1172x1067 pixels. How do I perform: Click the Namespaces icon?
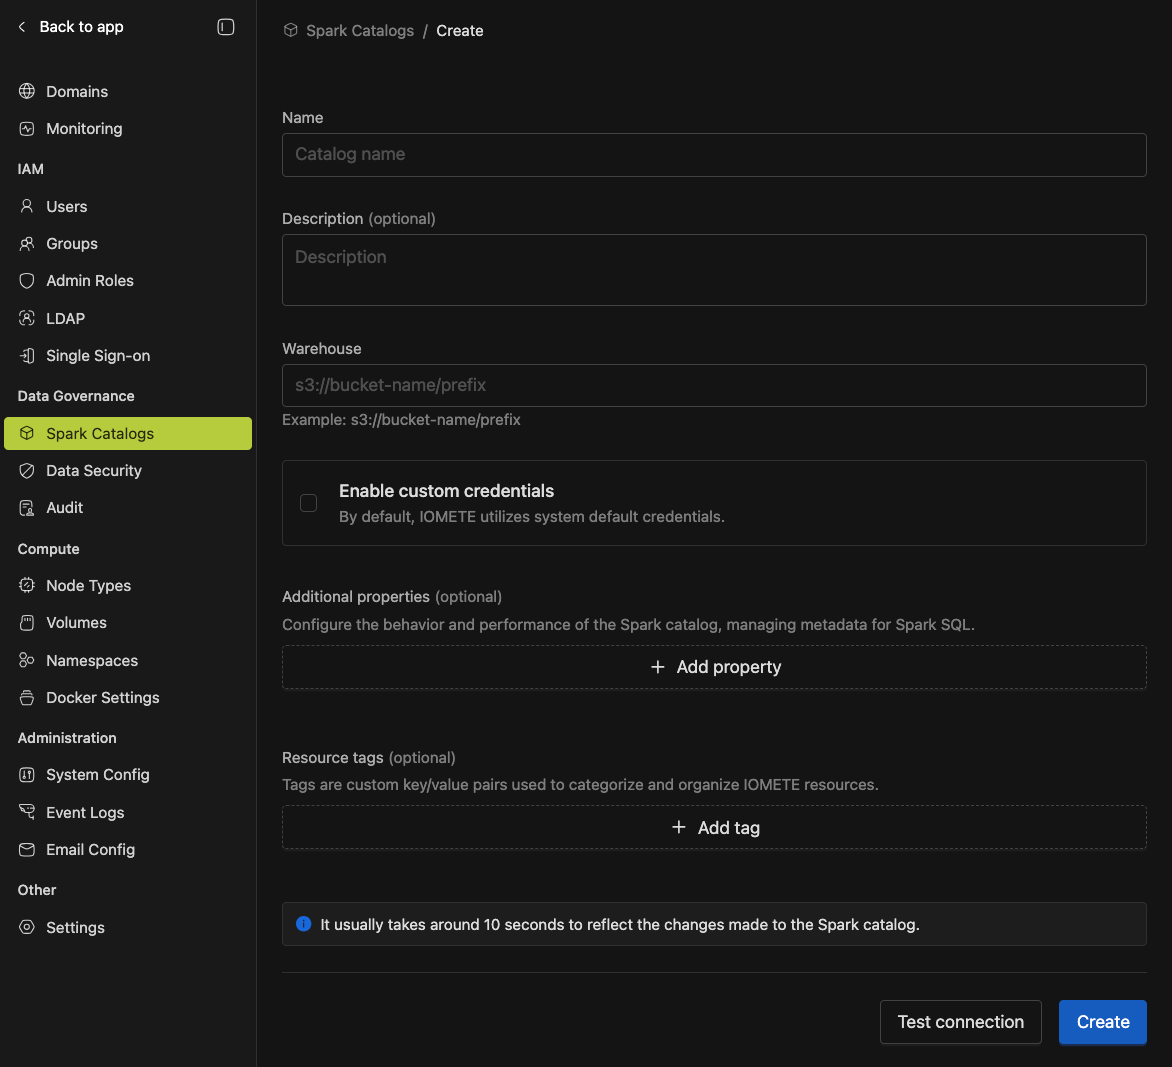pos(27,660)
